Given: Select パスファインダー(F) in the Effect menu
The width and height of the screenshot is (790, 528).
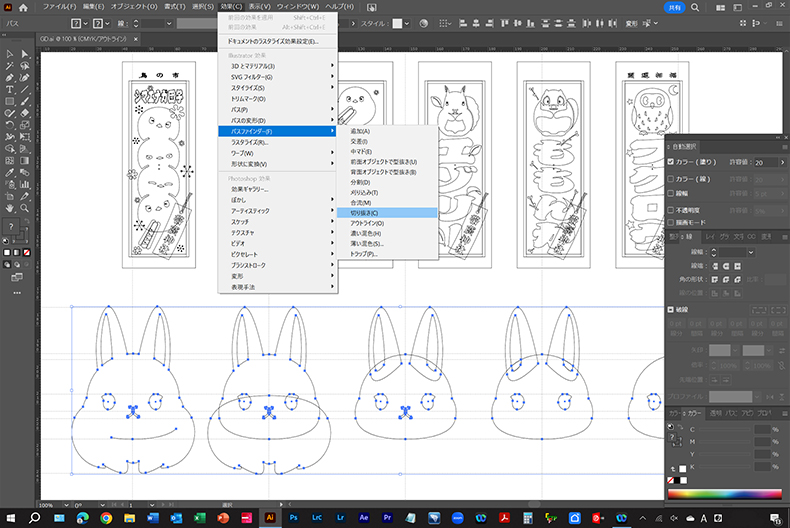Looking at the screenshot, I should (x=278, y=131).
